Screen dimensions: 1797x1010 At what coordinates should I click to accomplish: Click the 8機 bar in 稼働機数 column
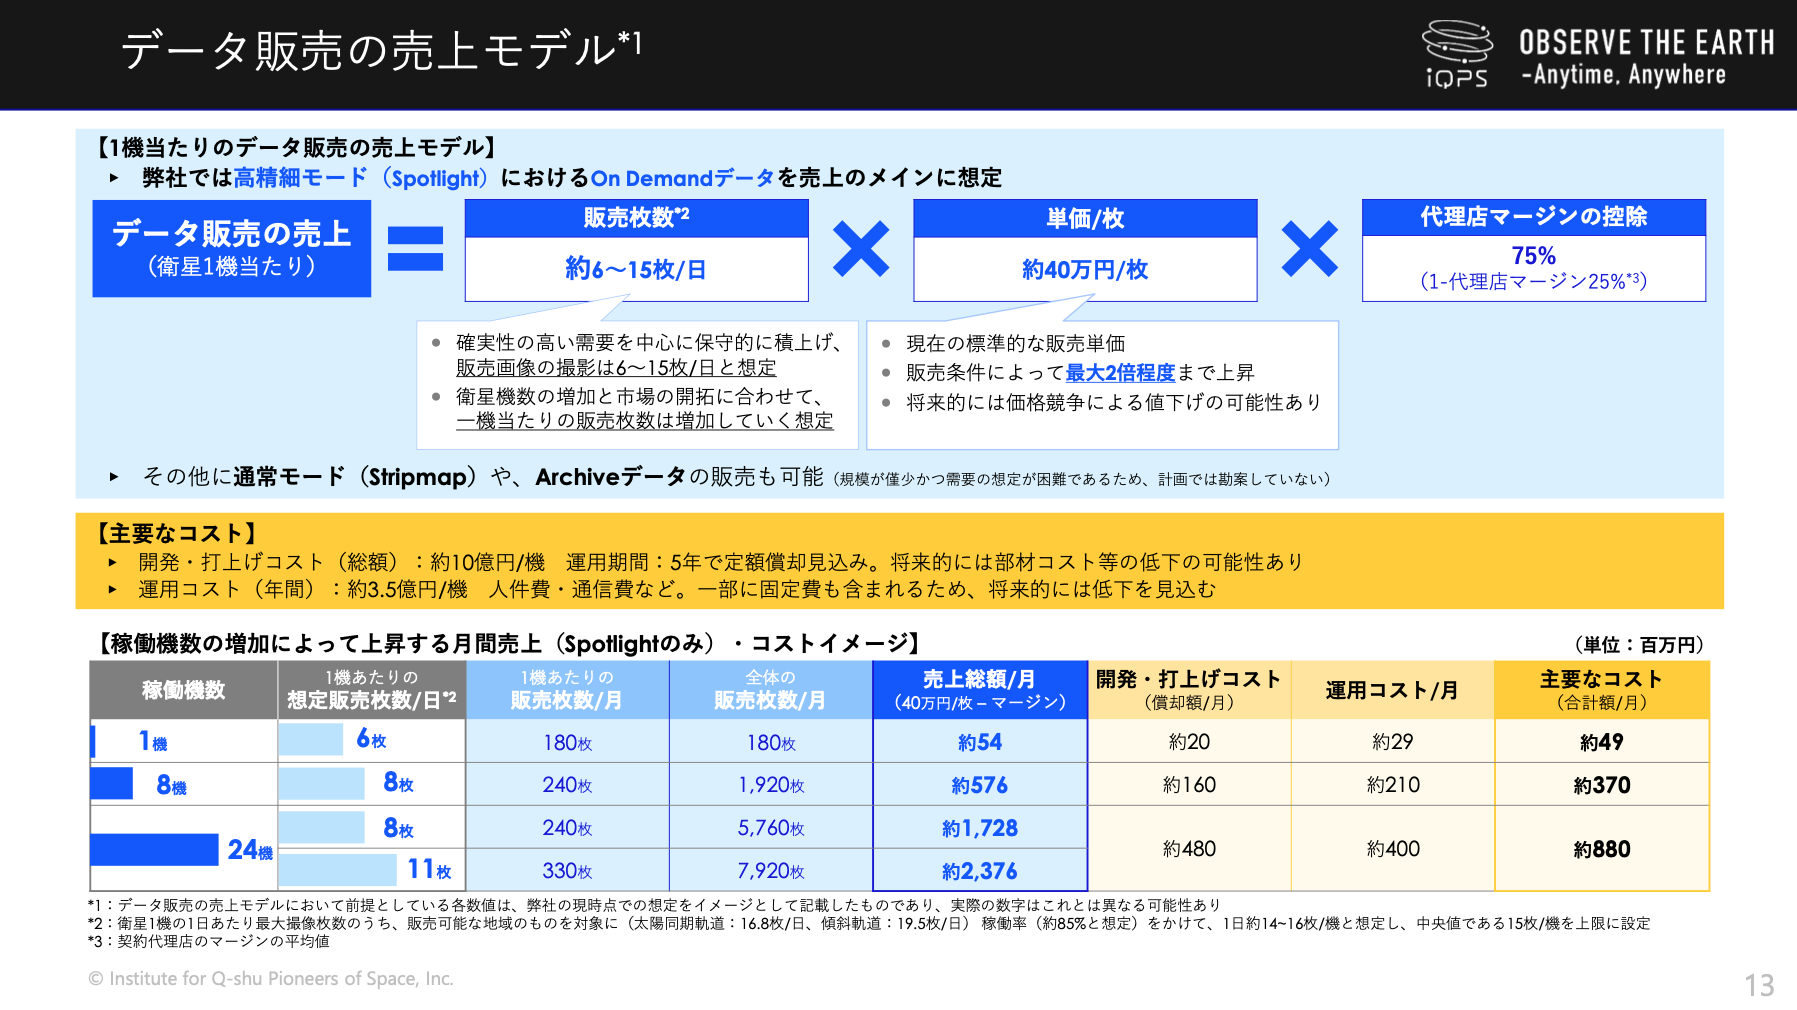coord(111,783)
